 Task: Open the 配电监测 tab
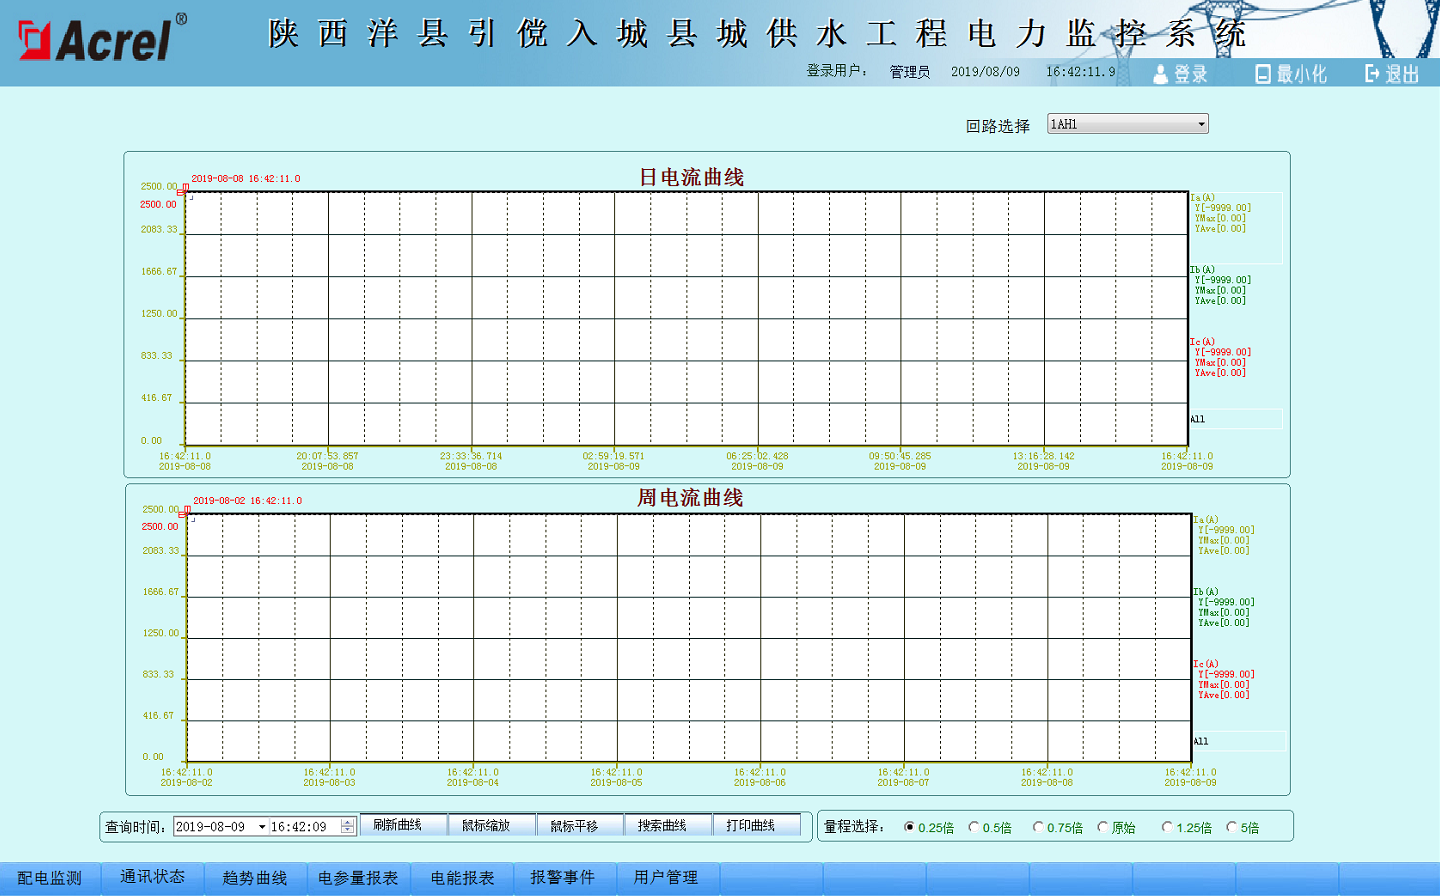(x=50, y=878)
